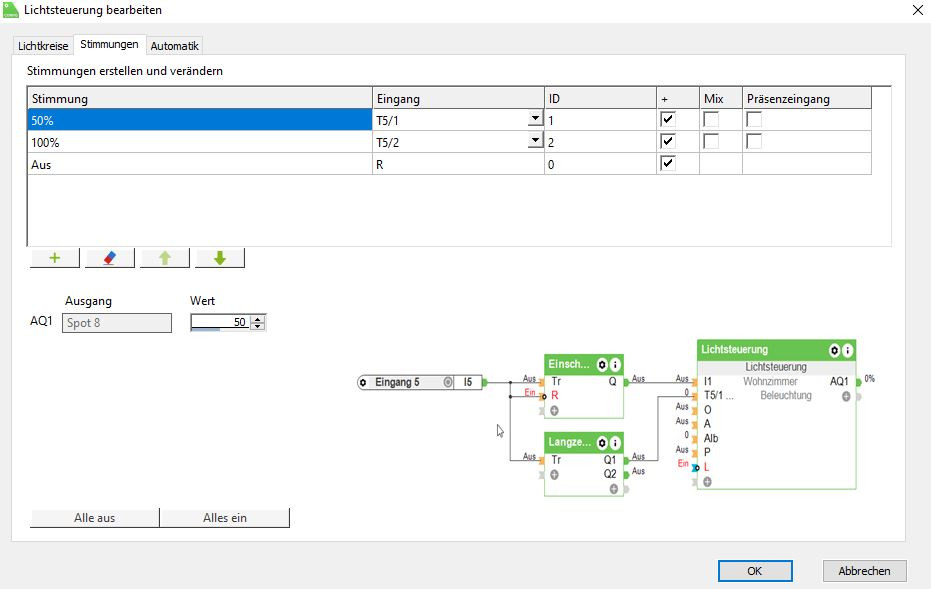Image resolution: width=931 pixels, height=589 pixels.
Task: Click the Lichtsteuerung window title icon
Action: [11, 10]
